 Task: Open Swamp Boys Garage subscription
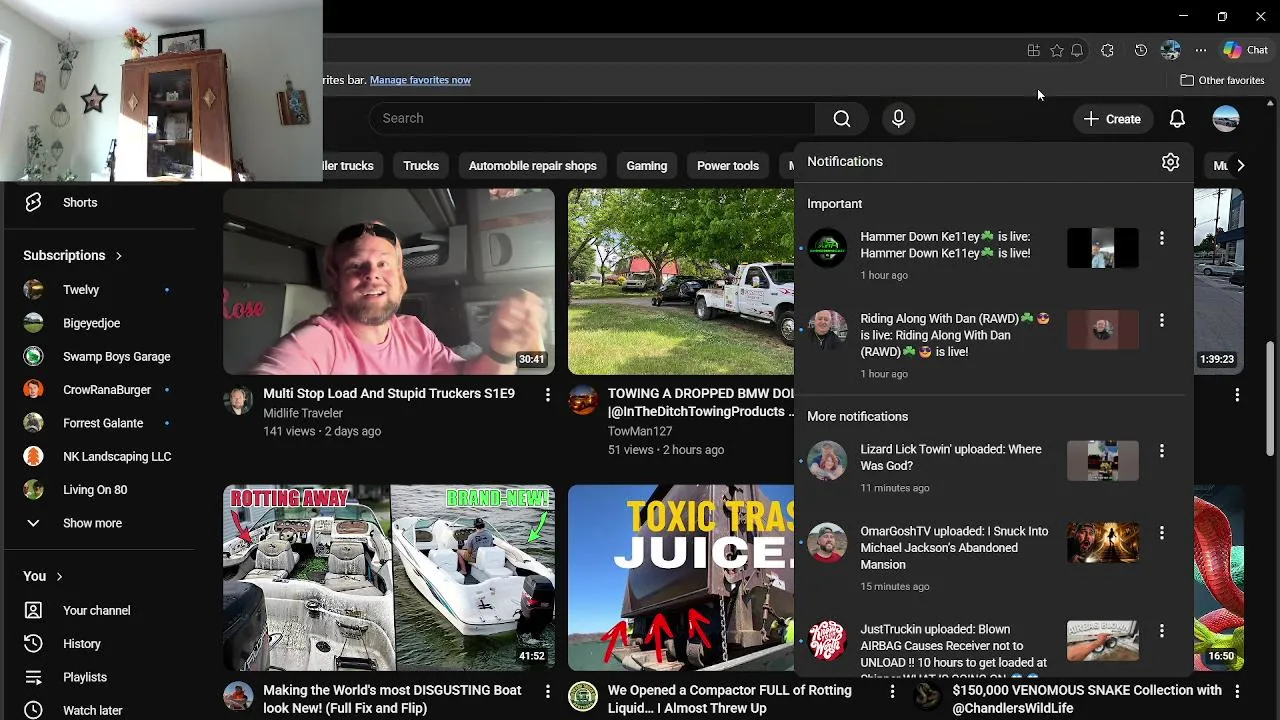(116, 356)
